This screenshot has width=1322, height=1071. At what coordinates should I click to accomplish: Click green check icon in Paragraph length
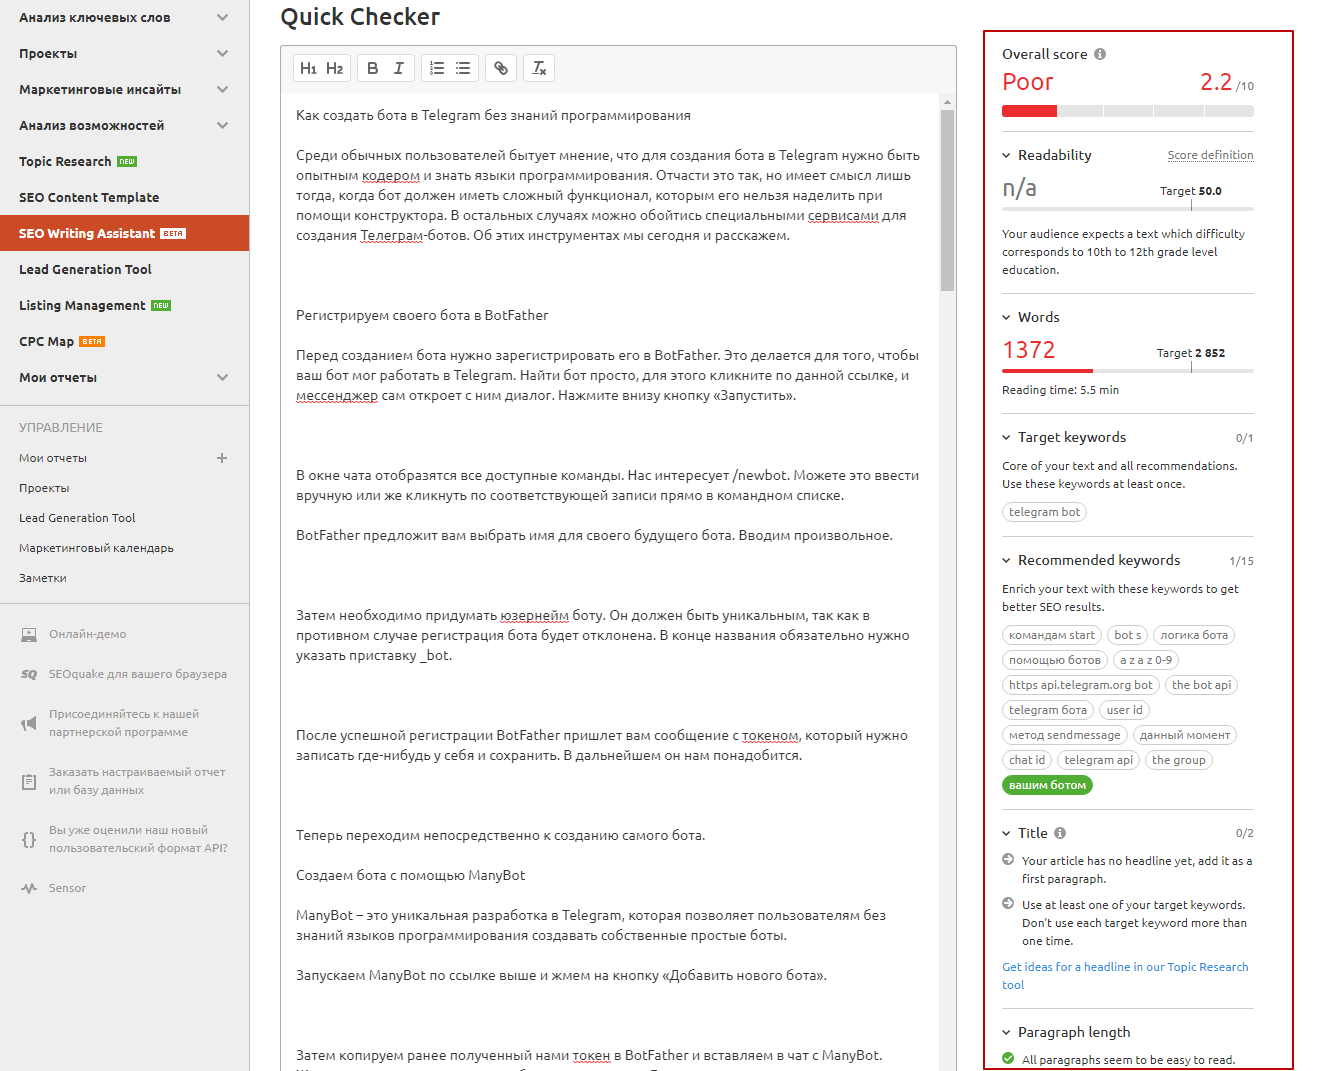[x=1008, y=1059]
